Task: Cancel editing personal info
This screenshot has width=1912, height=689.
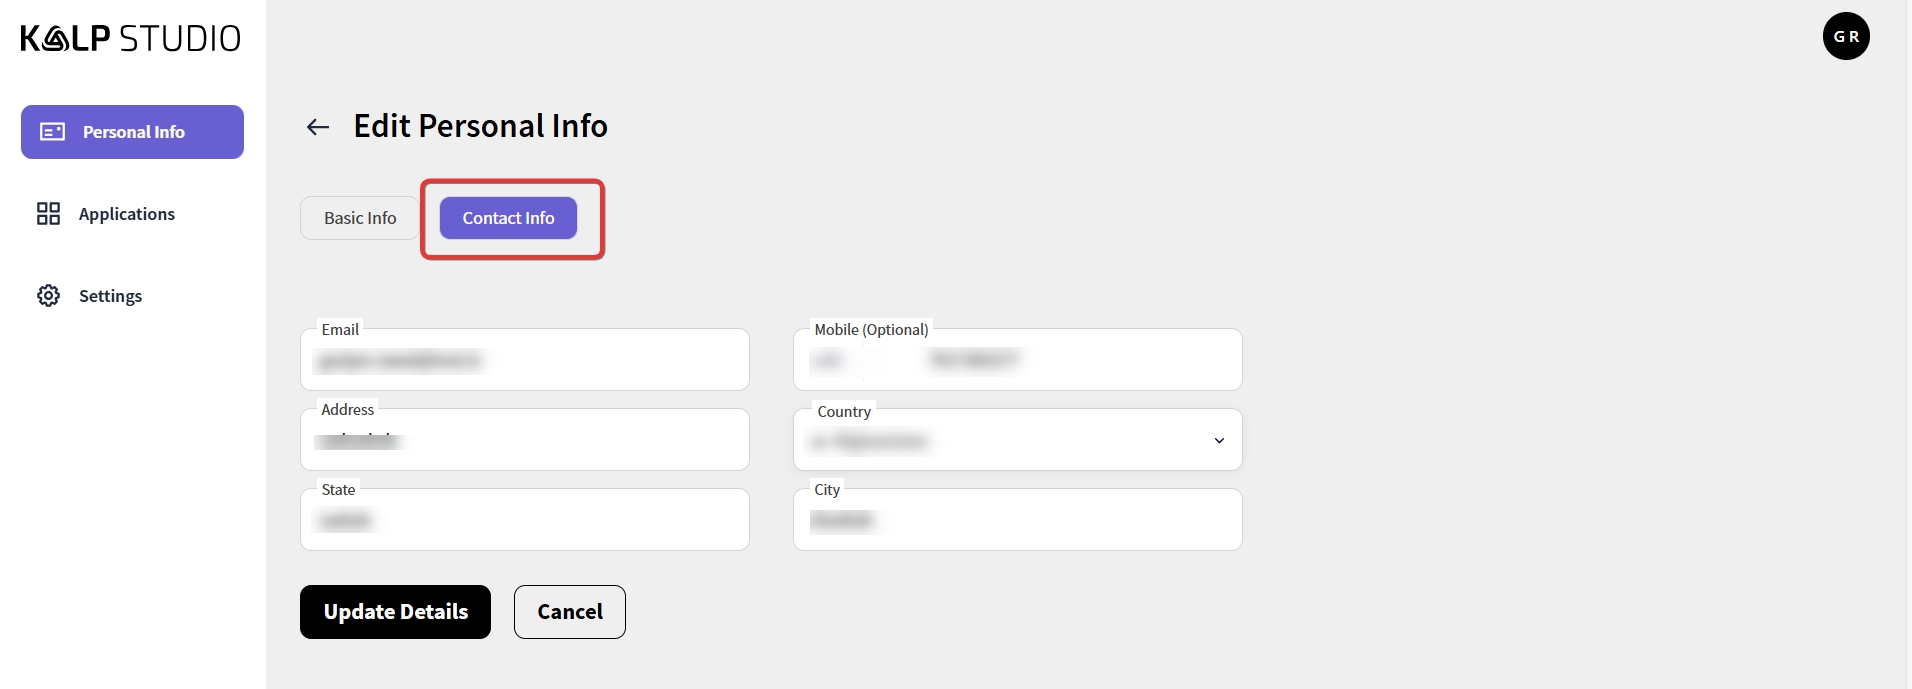Action: point(569,612)
